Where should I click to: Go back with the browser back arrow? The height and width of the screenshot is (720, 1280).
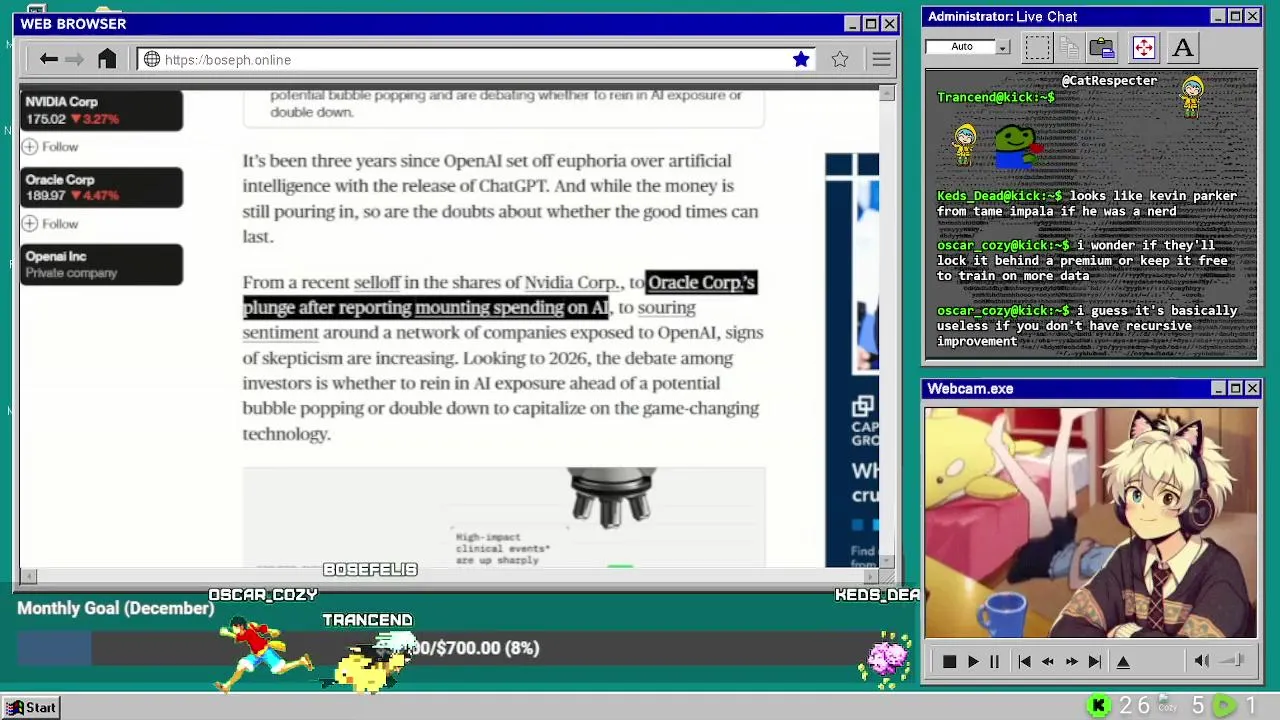[48, 59]
